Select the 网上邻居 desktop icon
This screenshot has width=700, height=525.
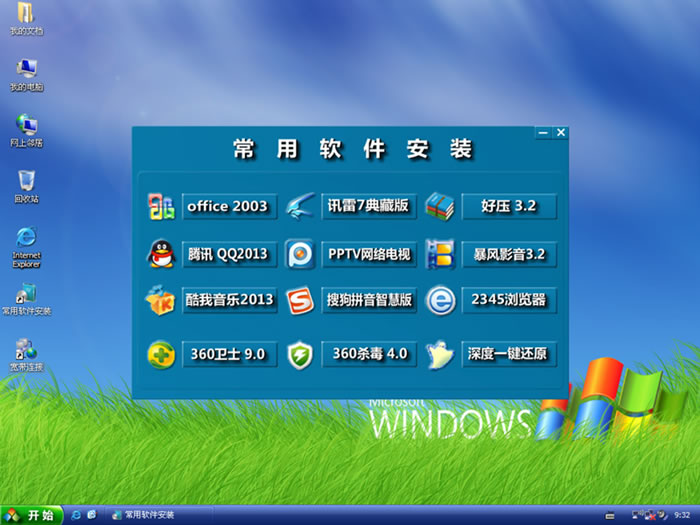point(26,131)
